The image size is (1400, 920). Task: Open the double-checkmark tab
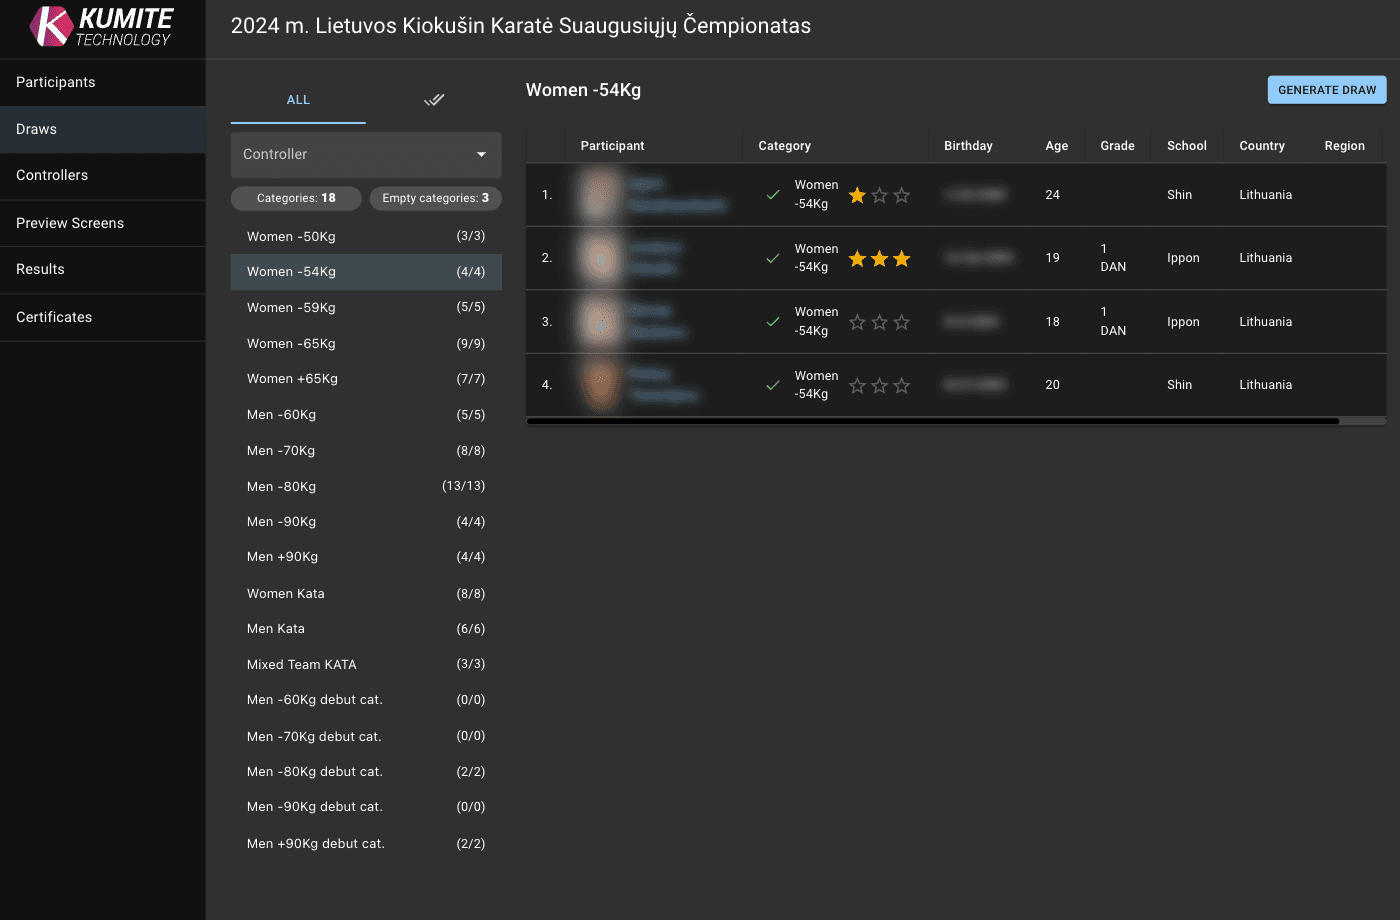[433, 100]
